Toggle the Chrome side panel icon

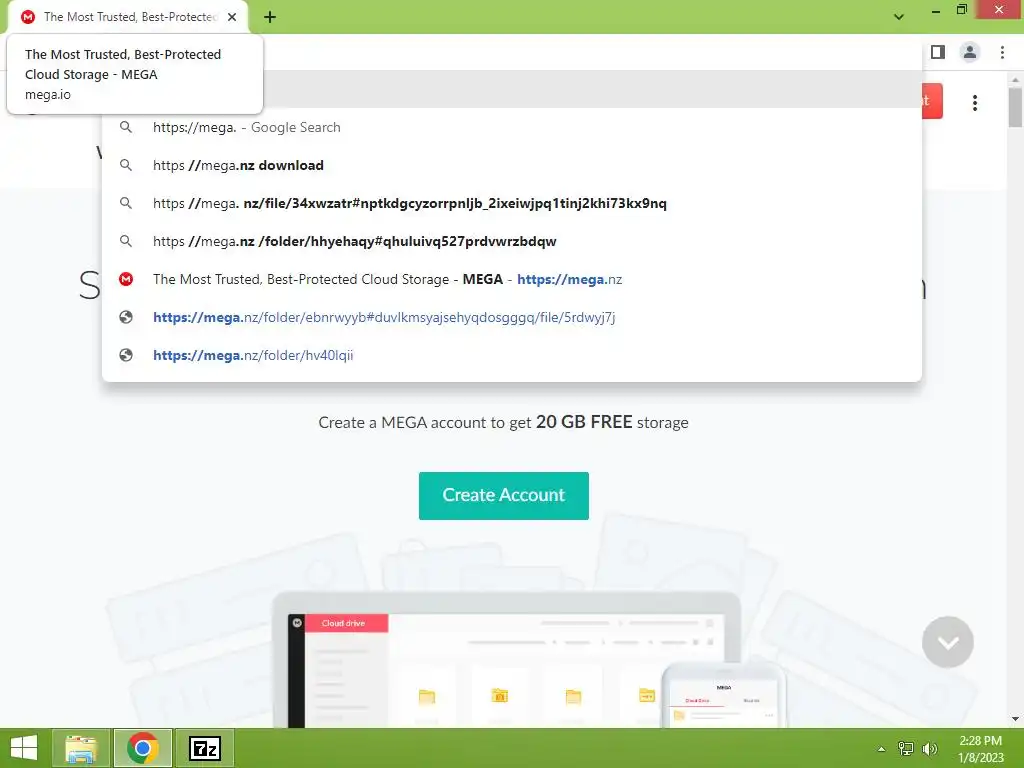(938, 52)
